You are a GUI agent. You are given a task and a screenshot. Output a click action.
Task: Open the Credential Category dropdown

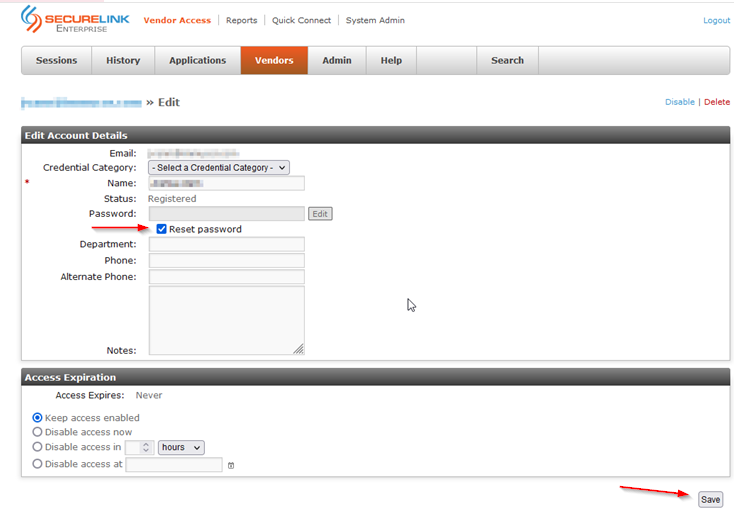pos(219,168)
